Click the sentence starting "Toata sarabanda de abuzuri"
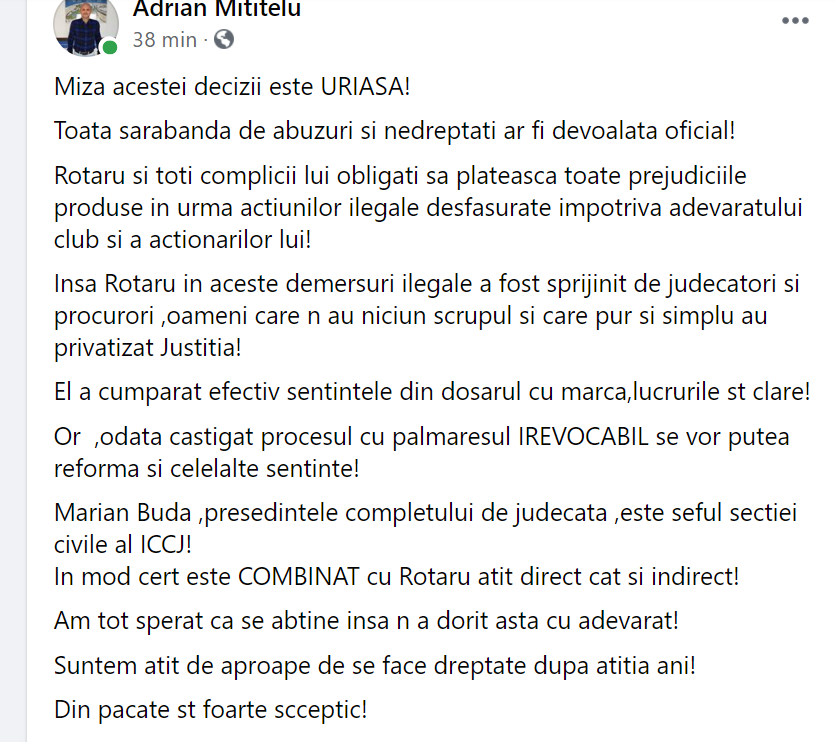The height and width of the screenshot is (742, 835). click(x=395, y=131)
